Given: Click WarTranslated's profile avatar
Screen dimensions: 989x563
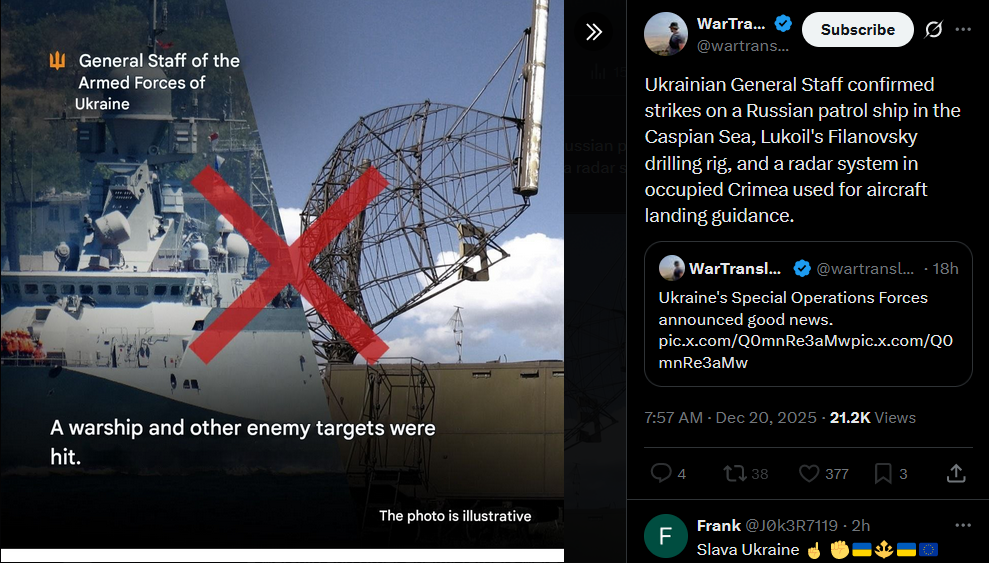Looking at the screenshot, I should [x=665, y=34].
